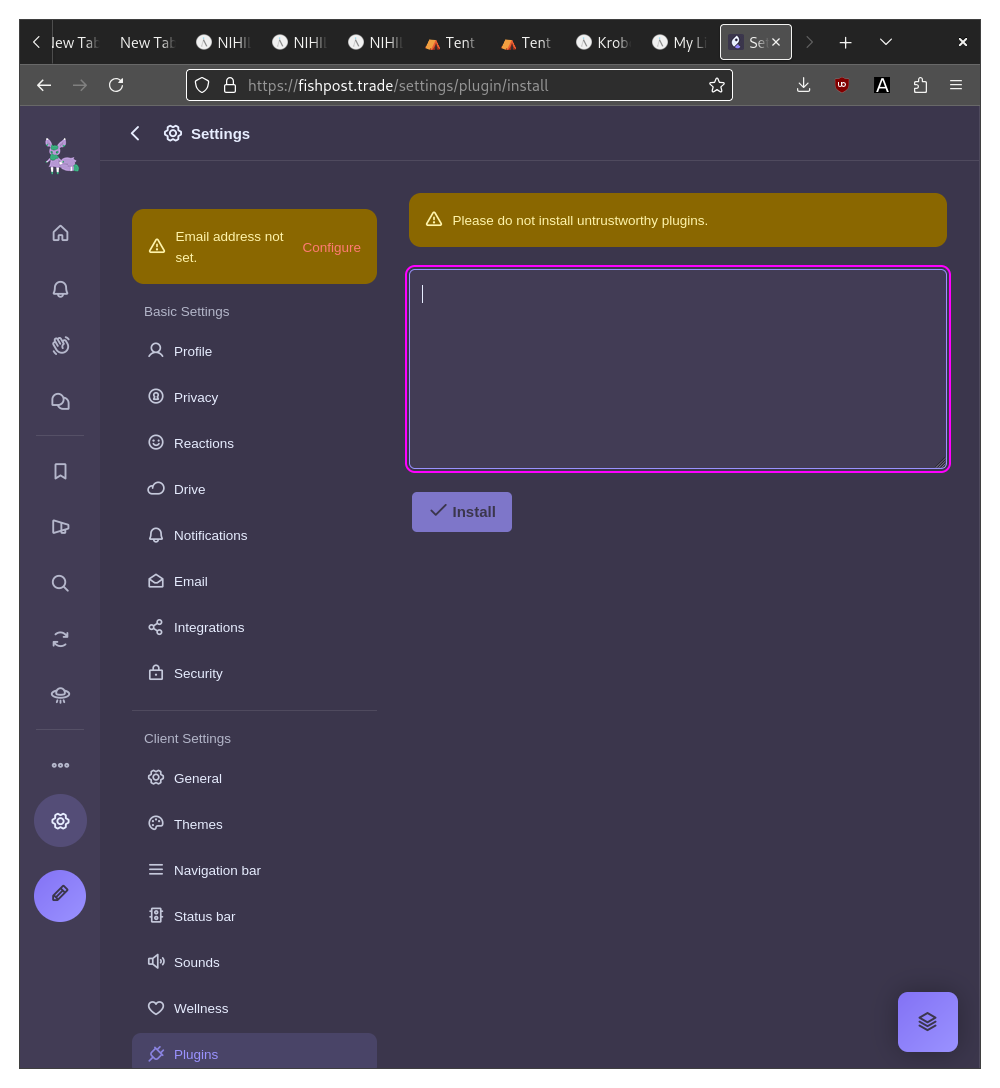
Task: Focus the plugin code text area
Action: coord(678,369)
